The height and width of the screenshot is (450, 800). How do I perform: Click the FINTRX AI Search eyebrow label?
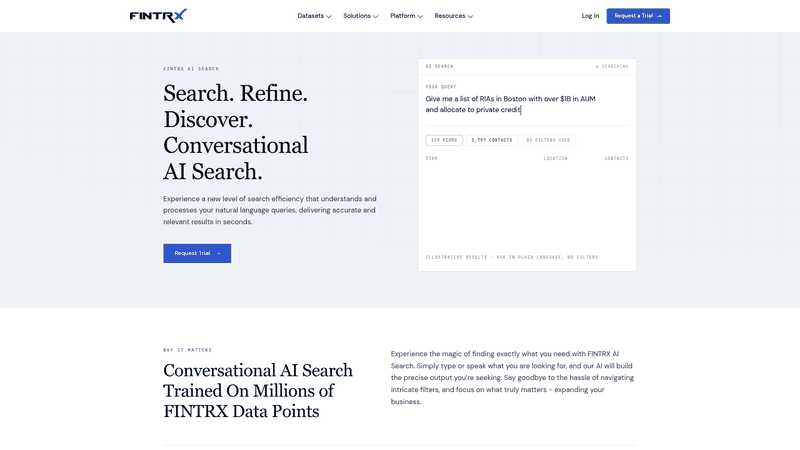point(191,69)
